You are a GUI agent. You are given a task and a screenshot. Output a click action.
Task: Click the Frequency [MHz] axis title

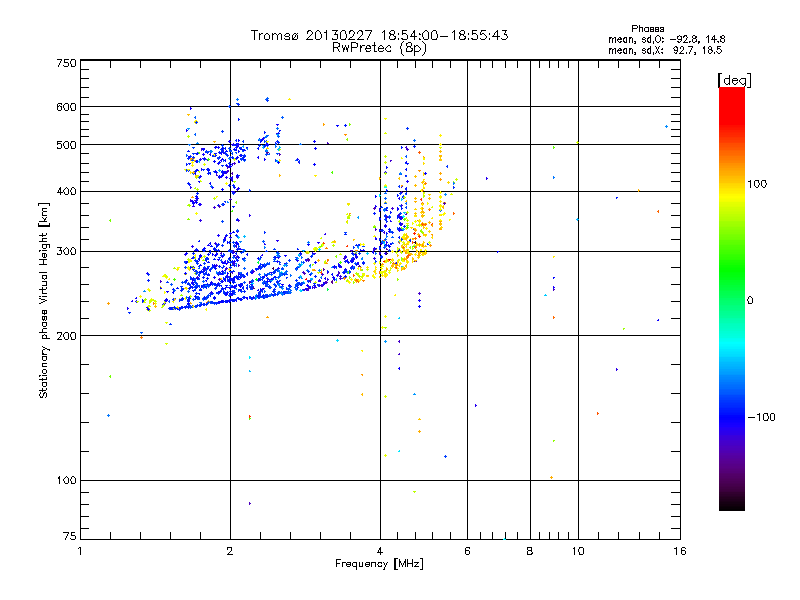click(x=379, y=563)
